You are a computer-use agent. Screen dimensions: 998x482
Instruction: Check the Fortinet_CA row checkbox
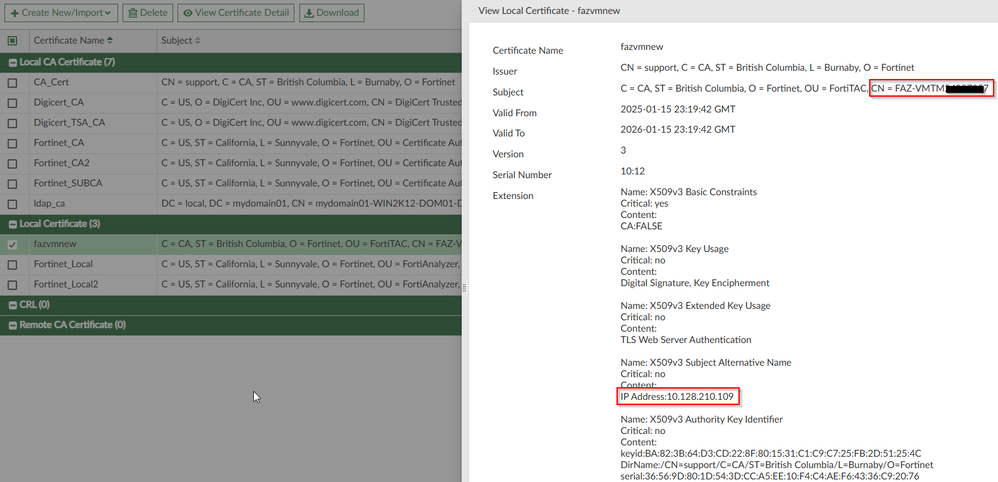pyautogui.click(x=12, y=143)
